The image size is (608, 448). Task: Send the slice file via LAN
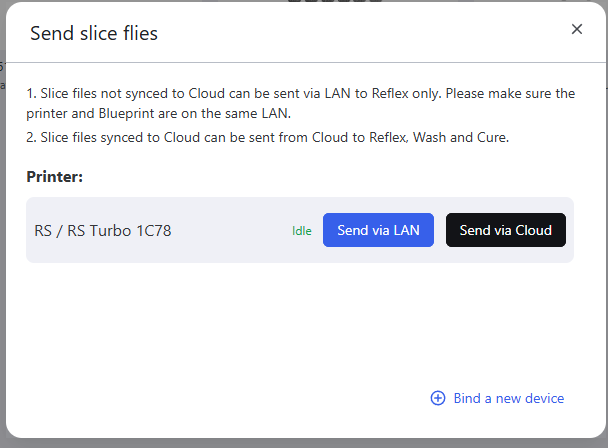[x=378, y=230]
